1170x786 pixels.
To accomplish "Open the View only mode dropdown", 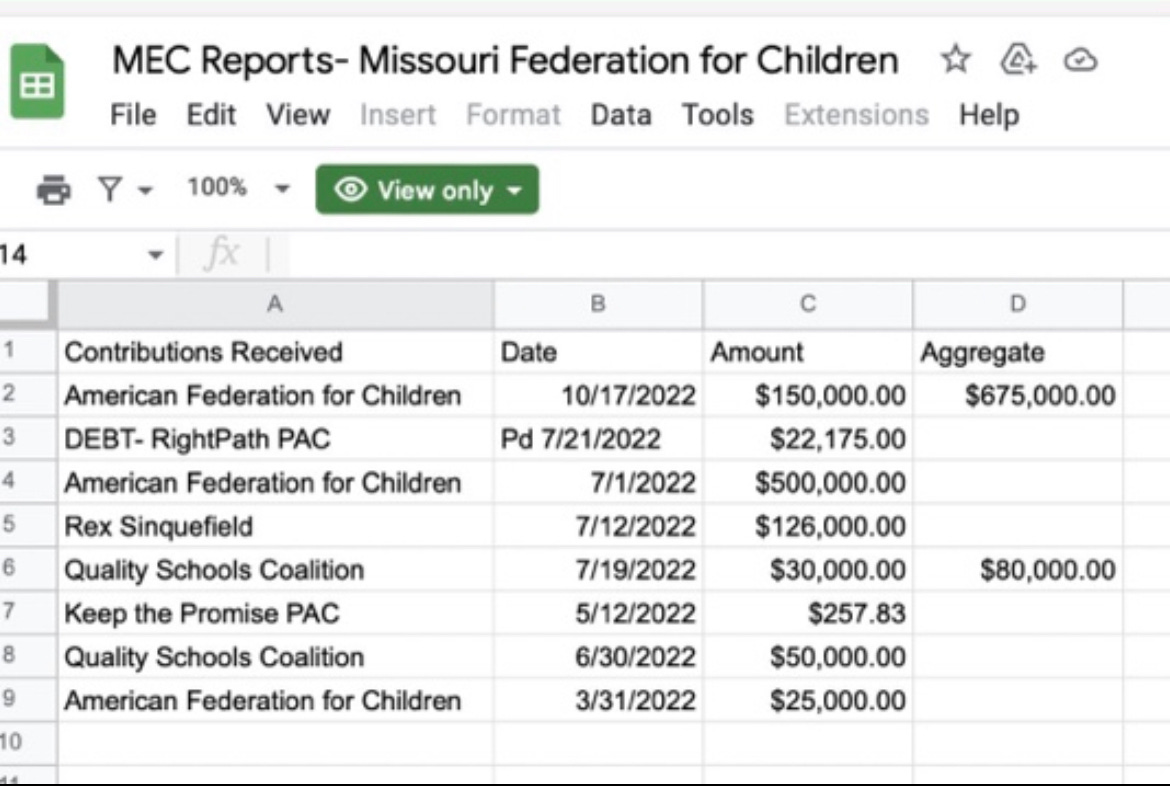I will click(x=427, y=190).
